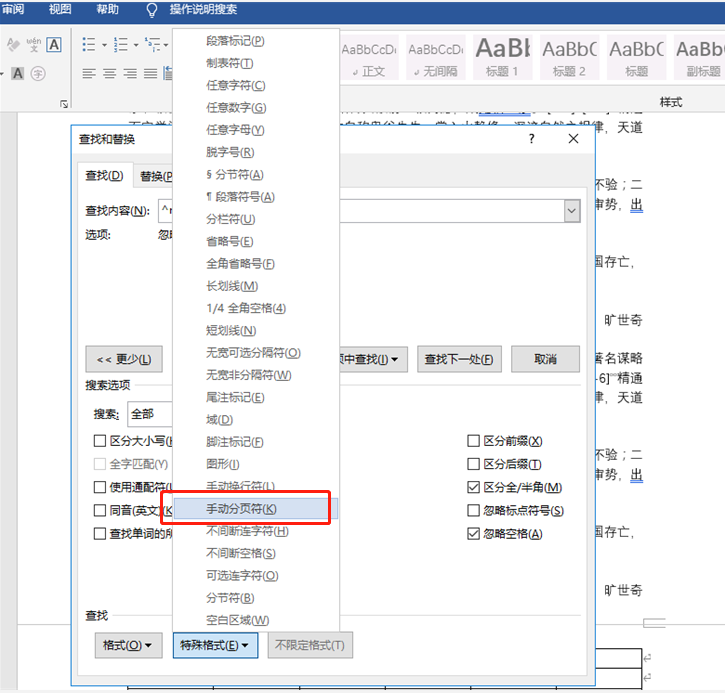
Task: Click the bullet list icon
Action: (x=89, y=45)
